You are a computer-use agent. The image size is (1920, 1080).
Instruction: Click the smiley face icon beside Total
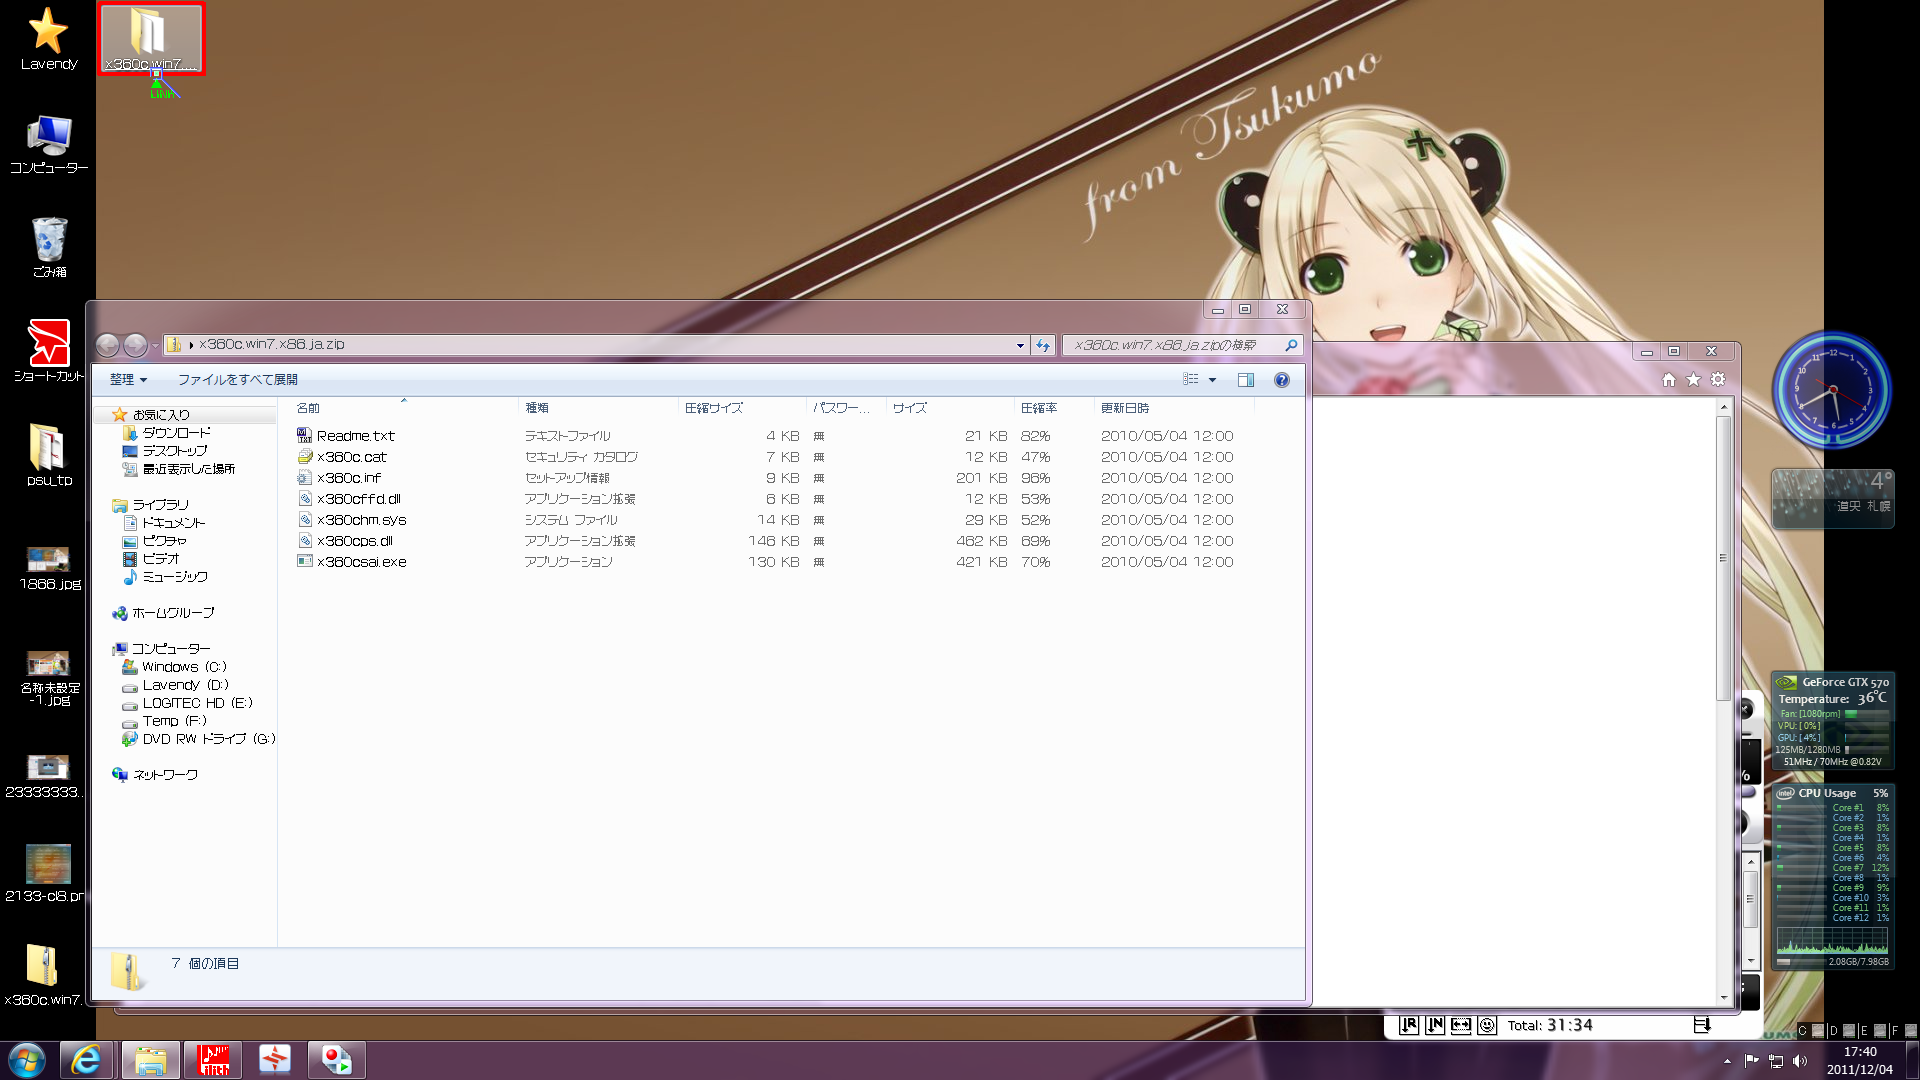click(x=1487, y=1025)
